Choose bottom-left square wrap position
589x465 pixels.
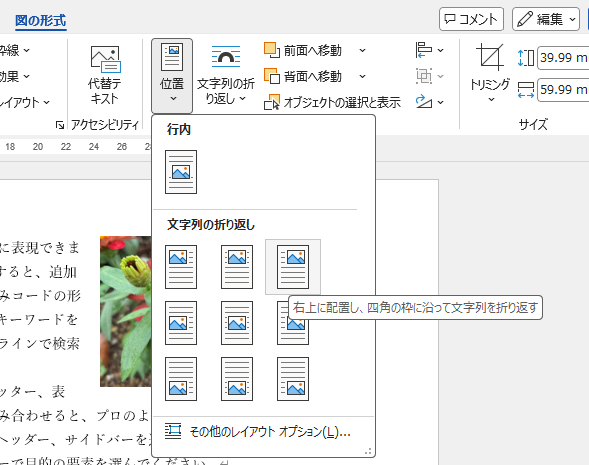[x=181, y=379]
